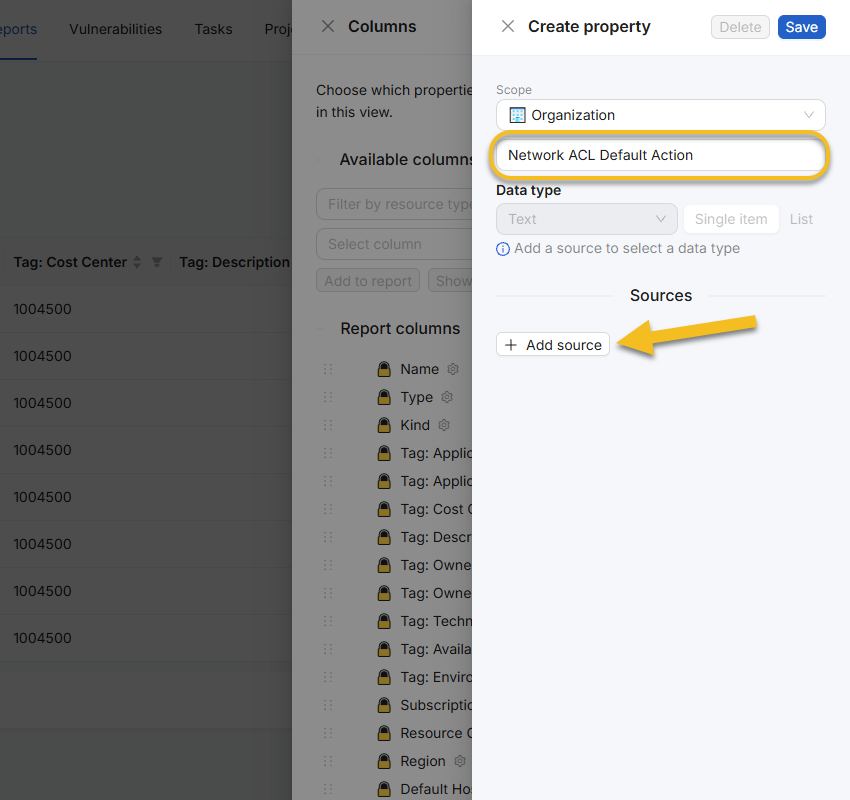The width and height of the screenshot is (850, 800).
Task: Click the lock icon for Name column
Action: click(x=384, y=369)
